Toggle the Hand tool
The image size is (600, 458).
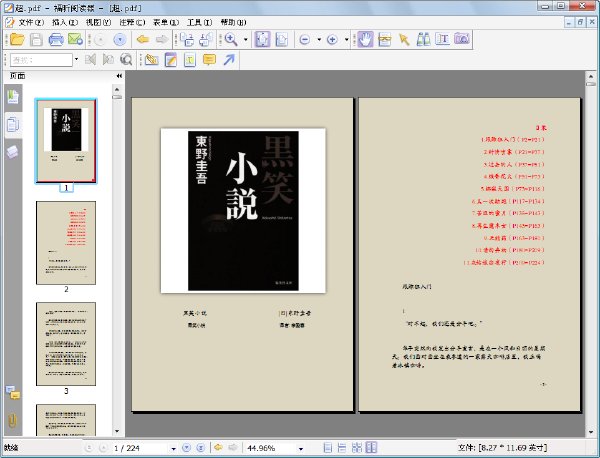(x=365, y=39)
